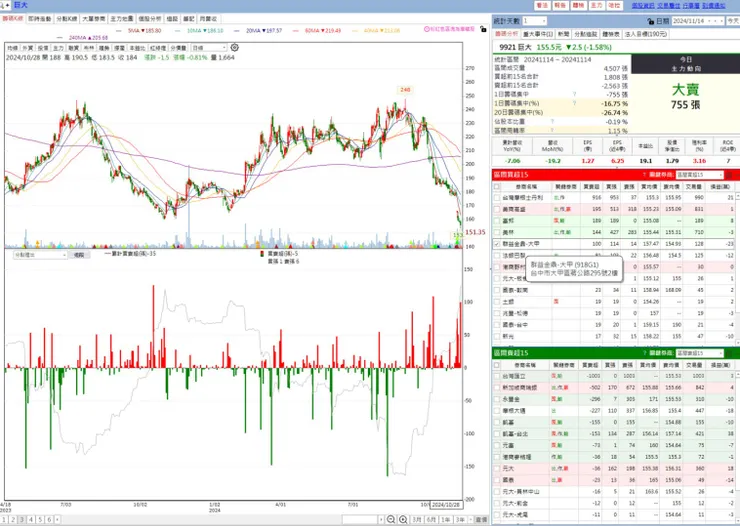Click help icon in 區間買超15 header
The height and width of the screenshot is (526, 740).
[644, 175]
